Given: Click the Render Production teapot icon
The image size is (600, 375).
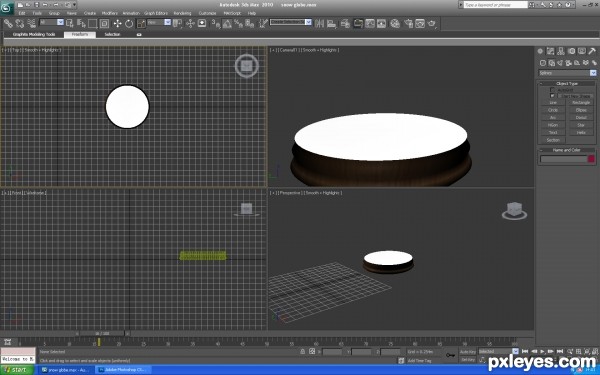Looking at the screenshot, I should [432, 23].
